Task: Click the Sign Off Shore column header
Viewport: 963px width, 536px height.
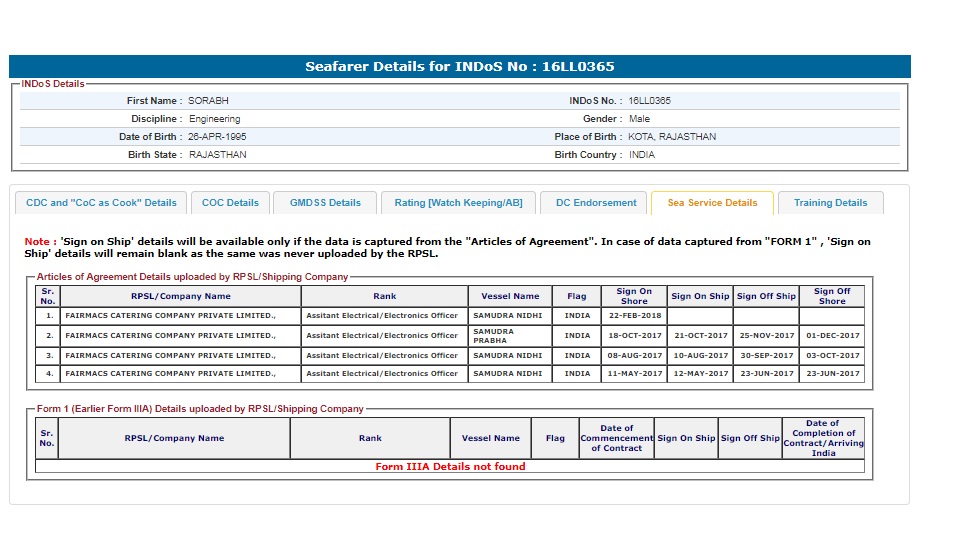Action: tap(831, 296)
